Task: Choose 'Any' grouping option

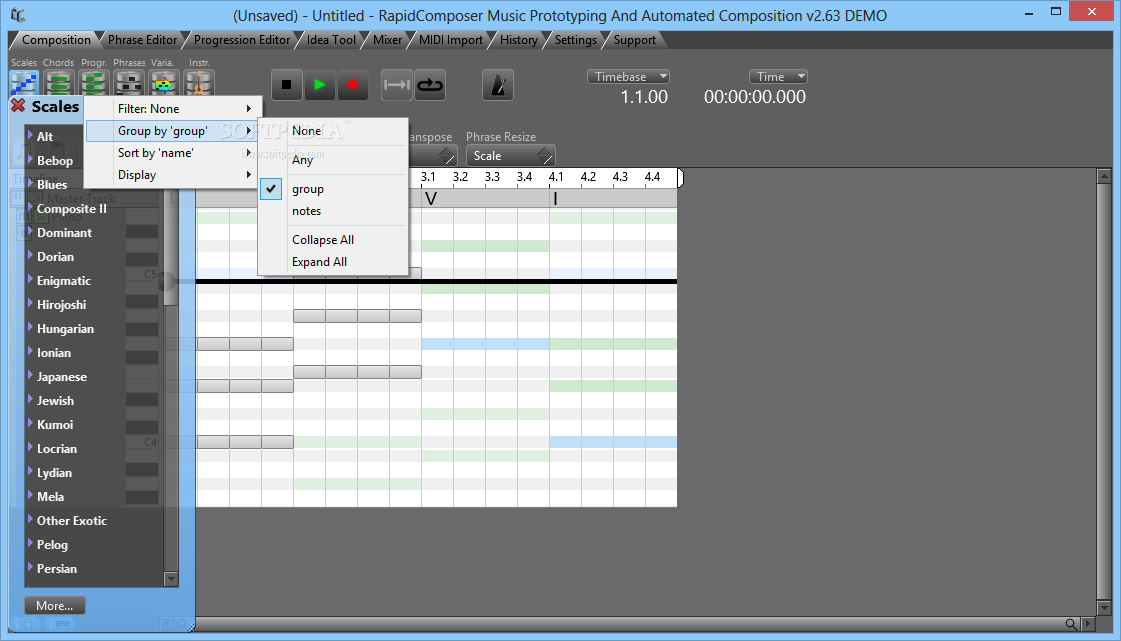Action: (333, 159)
